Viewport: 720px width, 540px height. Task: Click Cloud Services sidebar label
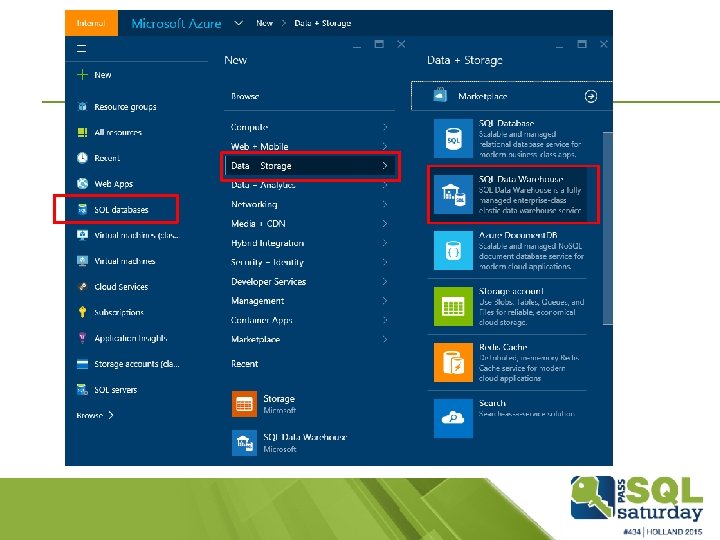point(121,287)
